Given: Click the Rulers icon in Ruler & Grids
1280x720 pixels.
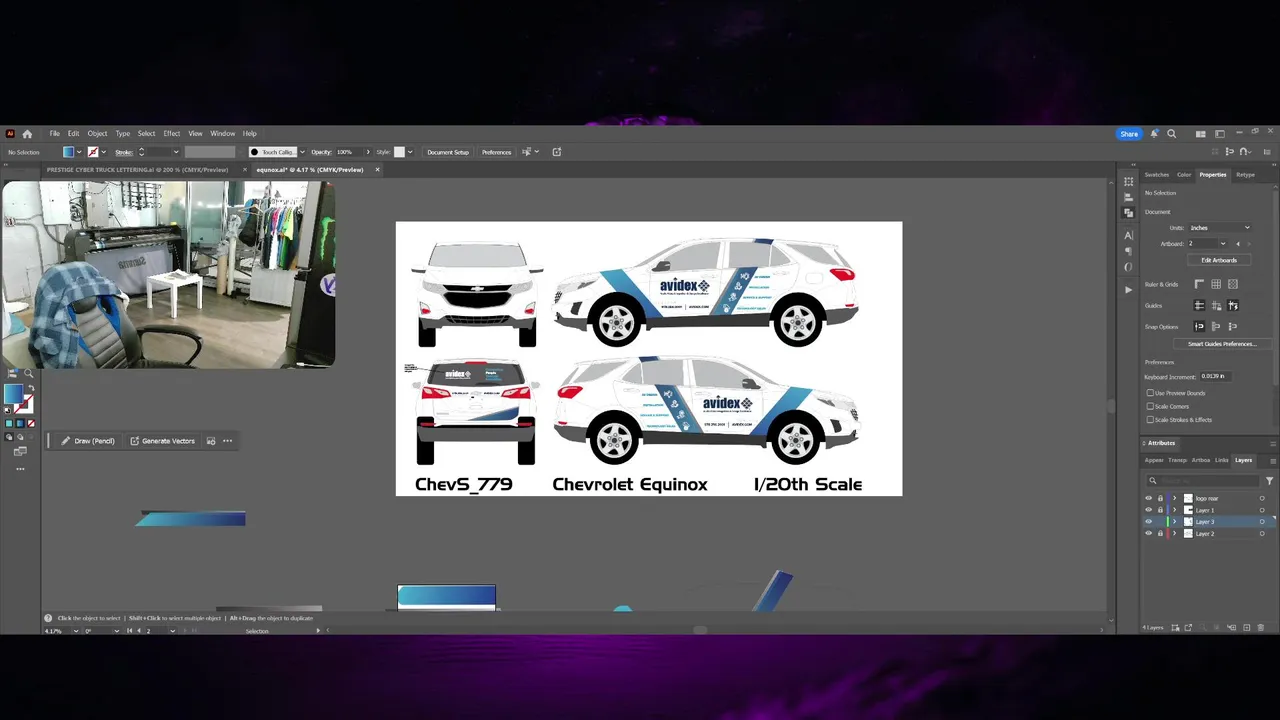Looking at the screenshot, I should click(x=1199, y=284).
